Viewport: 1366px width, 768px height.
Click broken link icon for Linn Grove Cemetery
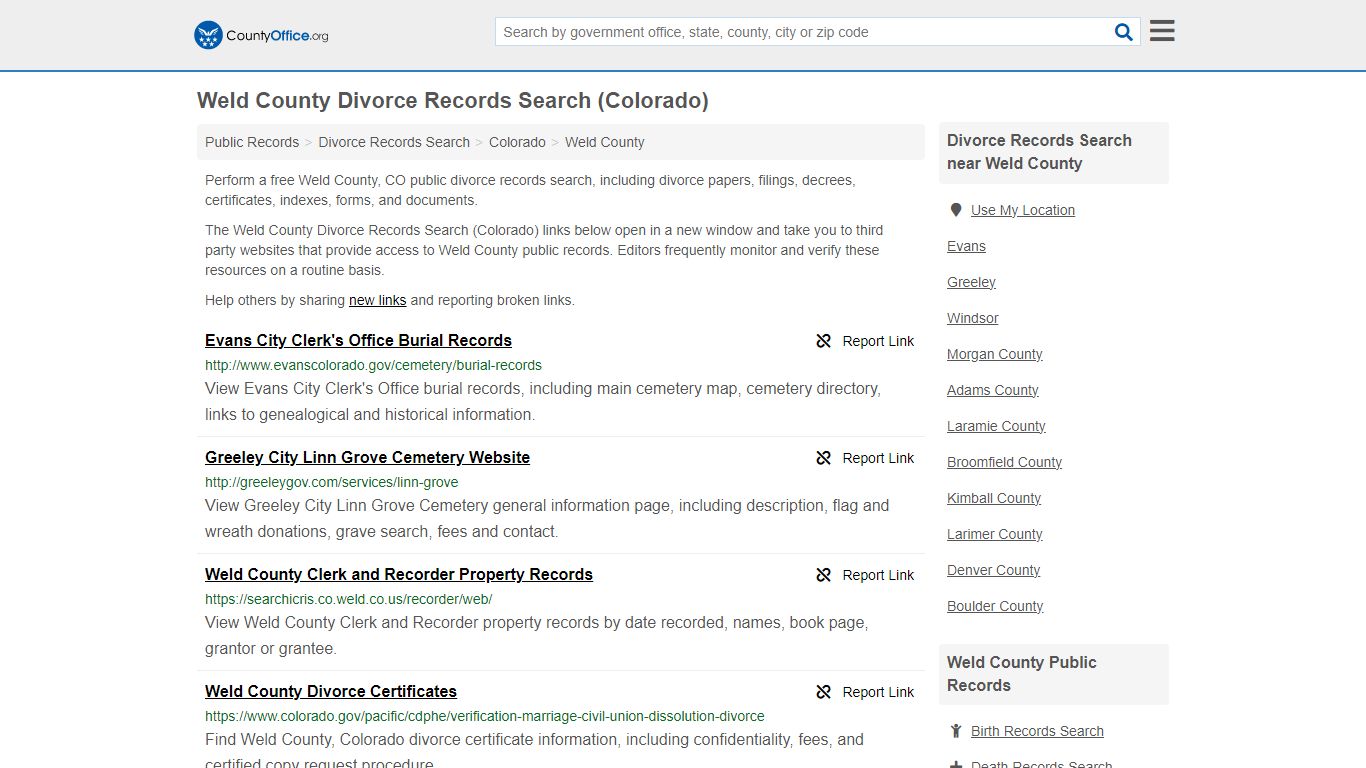[824, 458]
